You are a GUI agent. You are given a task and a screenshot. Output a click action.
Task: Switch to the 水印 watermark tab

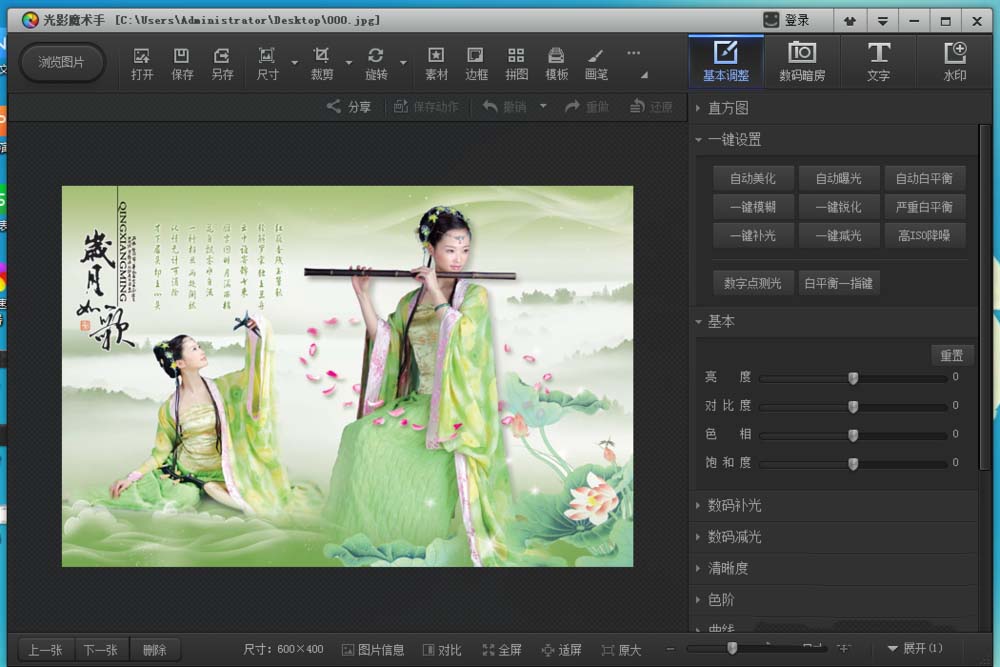955,61
